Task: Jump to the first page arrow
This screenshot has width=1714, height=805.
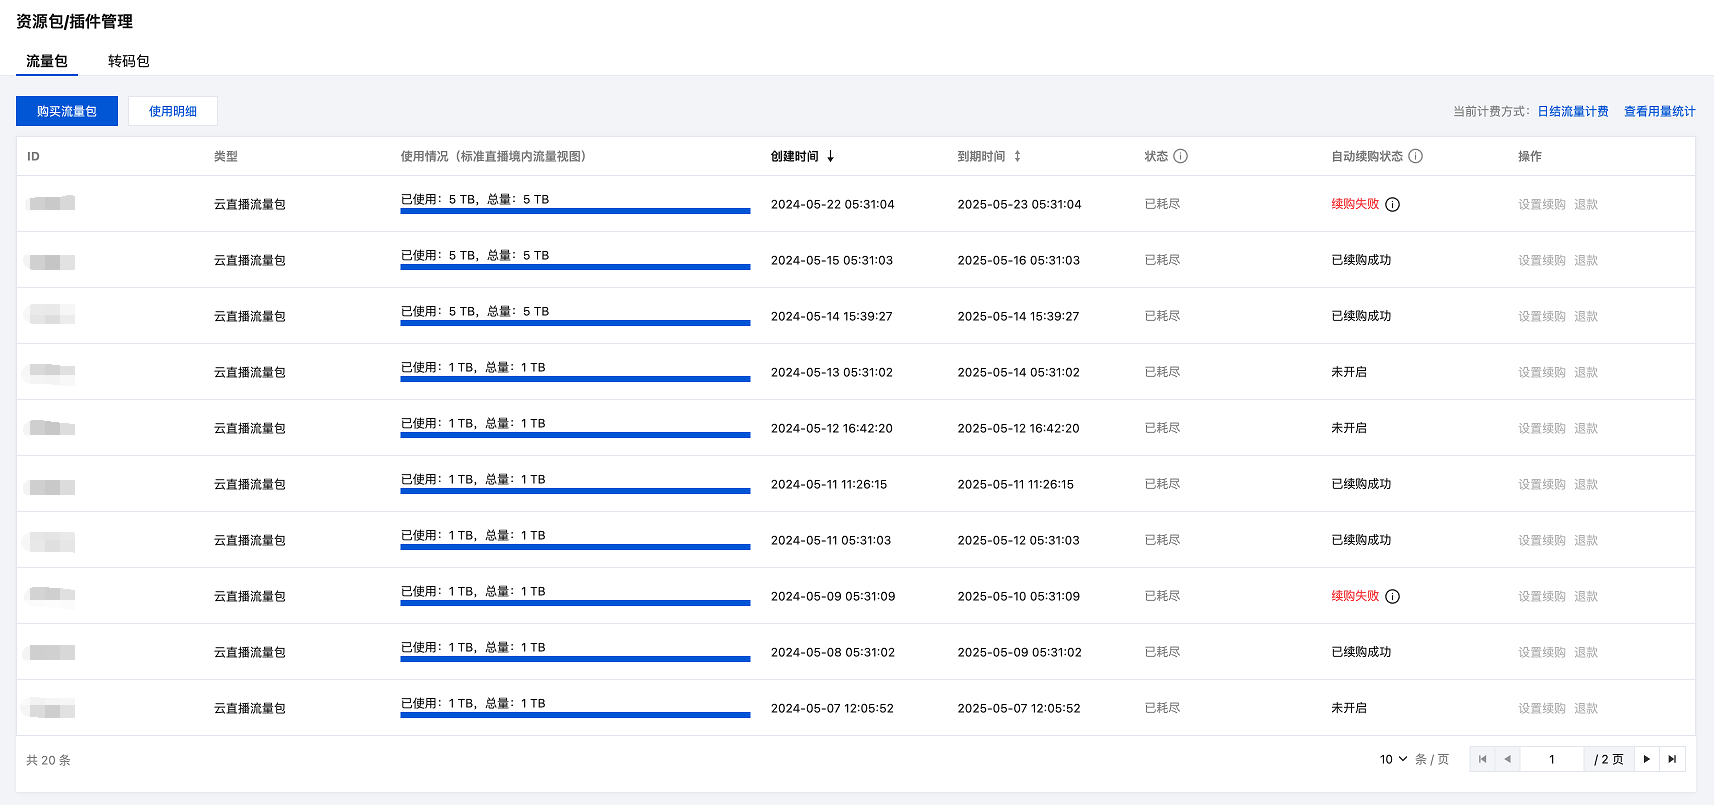Action: pos(1482,759)
